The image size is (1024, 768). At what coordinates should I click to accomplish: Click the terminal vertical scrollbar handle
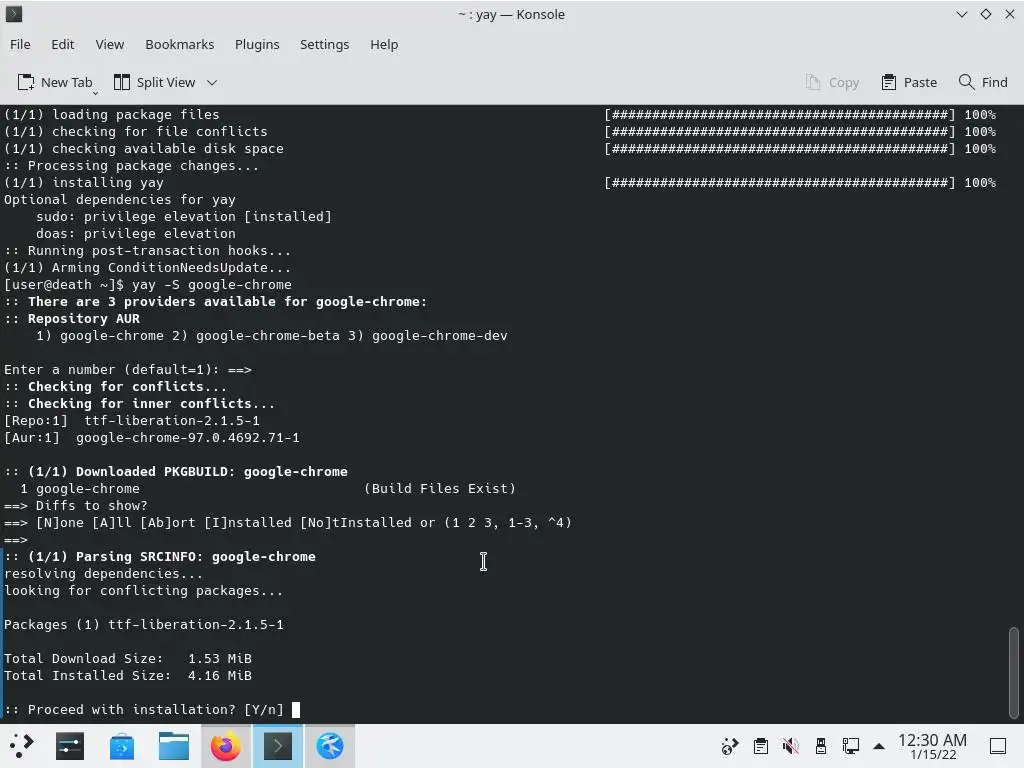tap(1014, 673)
